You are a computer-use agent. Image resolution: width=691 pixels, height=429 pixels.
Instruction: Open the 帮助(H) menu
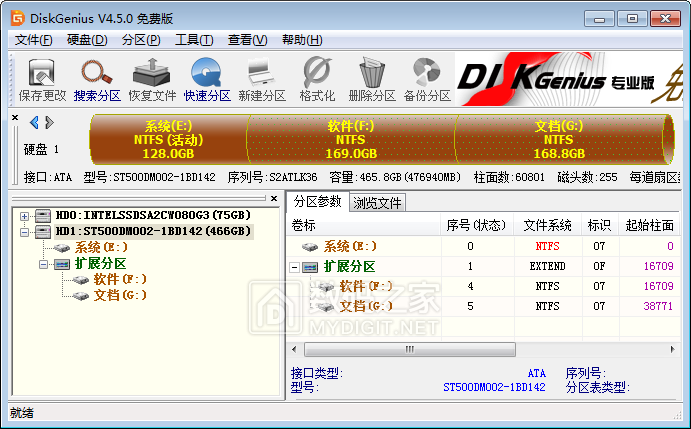tap(302, 40)
